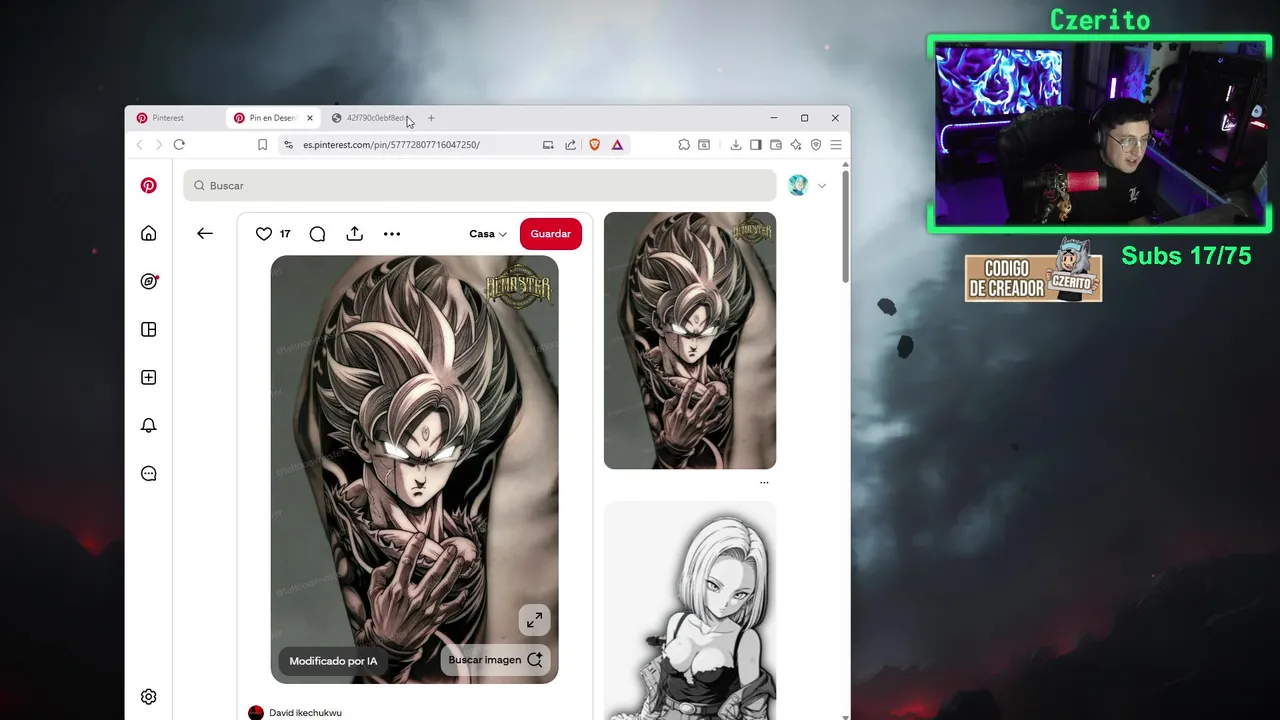Go to Home feed icon in sidebar
This screenshot has width=1280, height=720.
click(x=148, y=233)
